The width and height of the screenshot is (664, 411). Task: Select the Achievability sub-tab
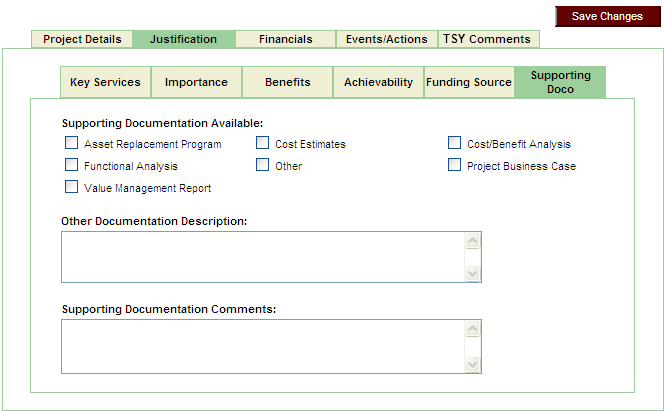378,82
